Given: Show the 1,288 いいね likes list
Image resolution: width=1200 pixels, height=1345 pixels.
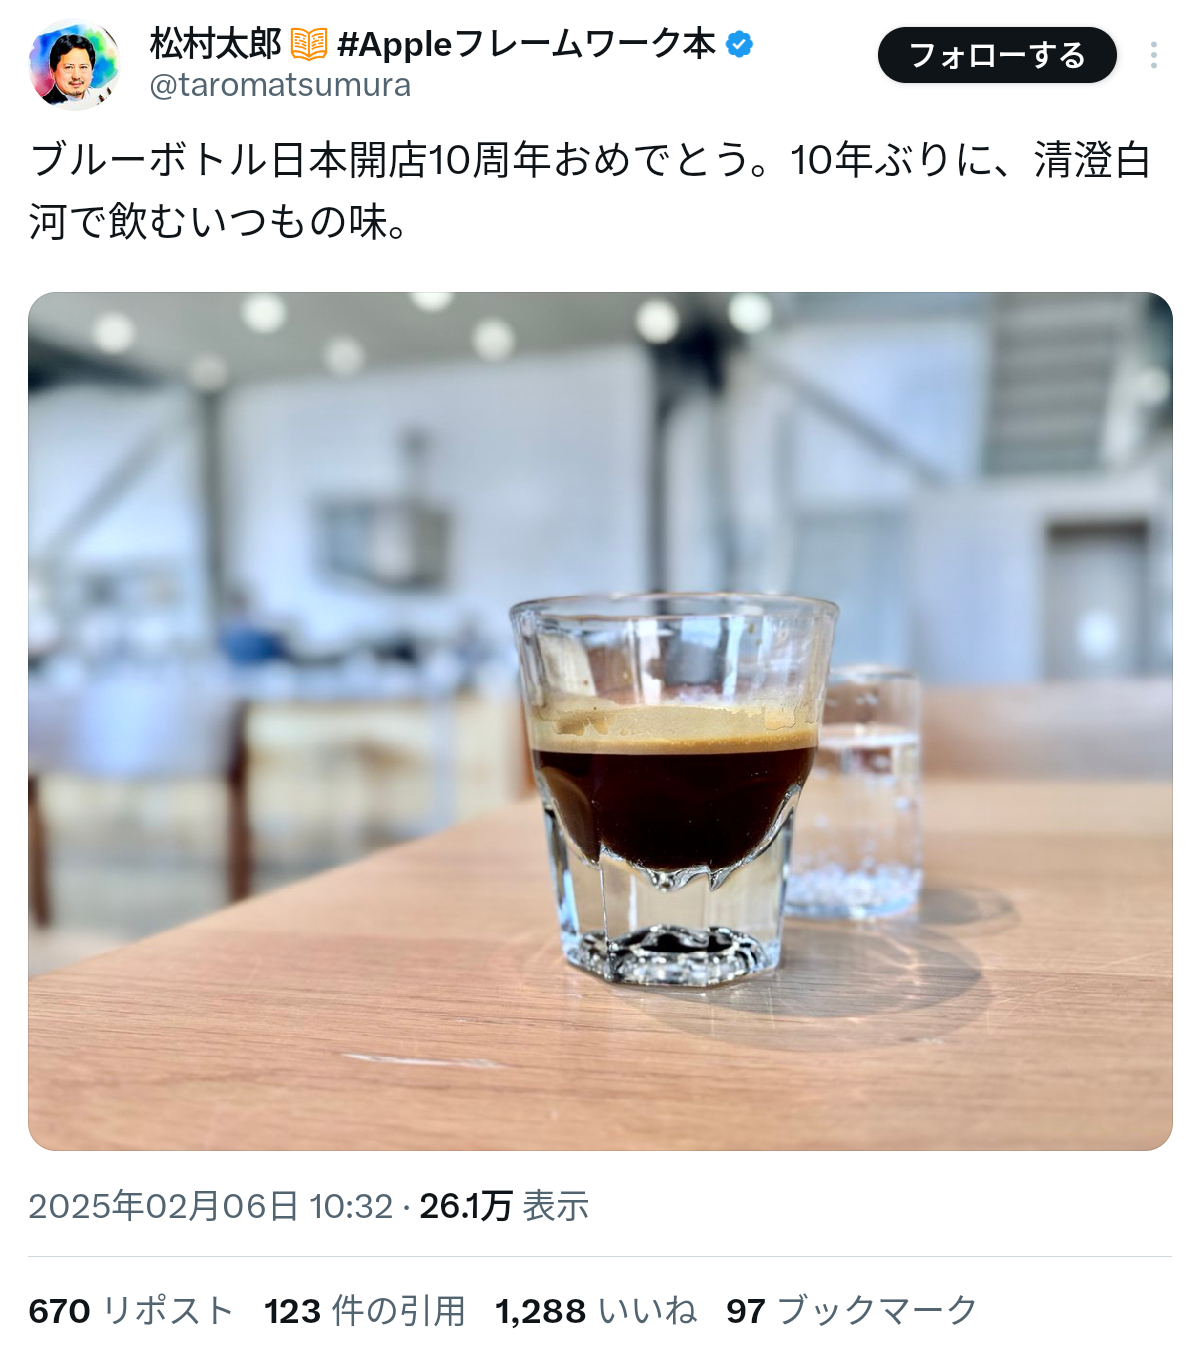Looking at the screenshot, I should click(596, 1310).
